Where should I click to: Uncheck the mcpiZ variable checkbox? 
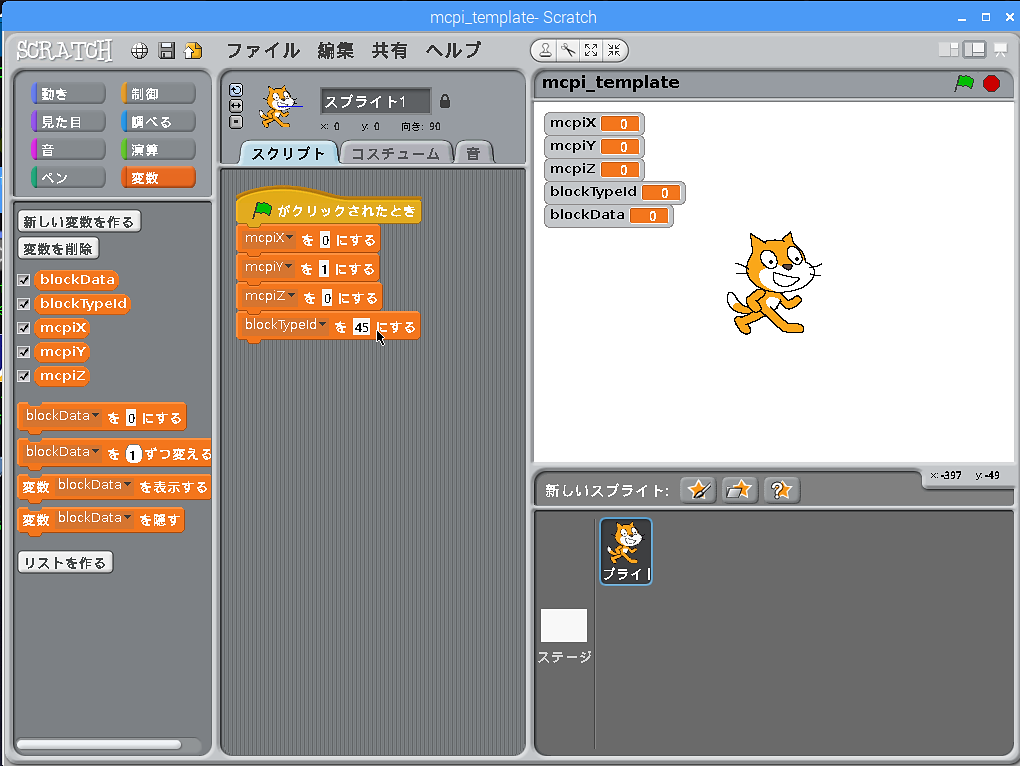(x=24, y=376)
